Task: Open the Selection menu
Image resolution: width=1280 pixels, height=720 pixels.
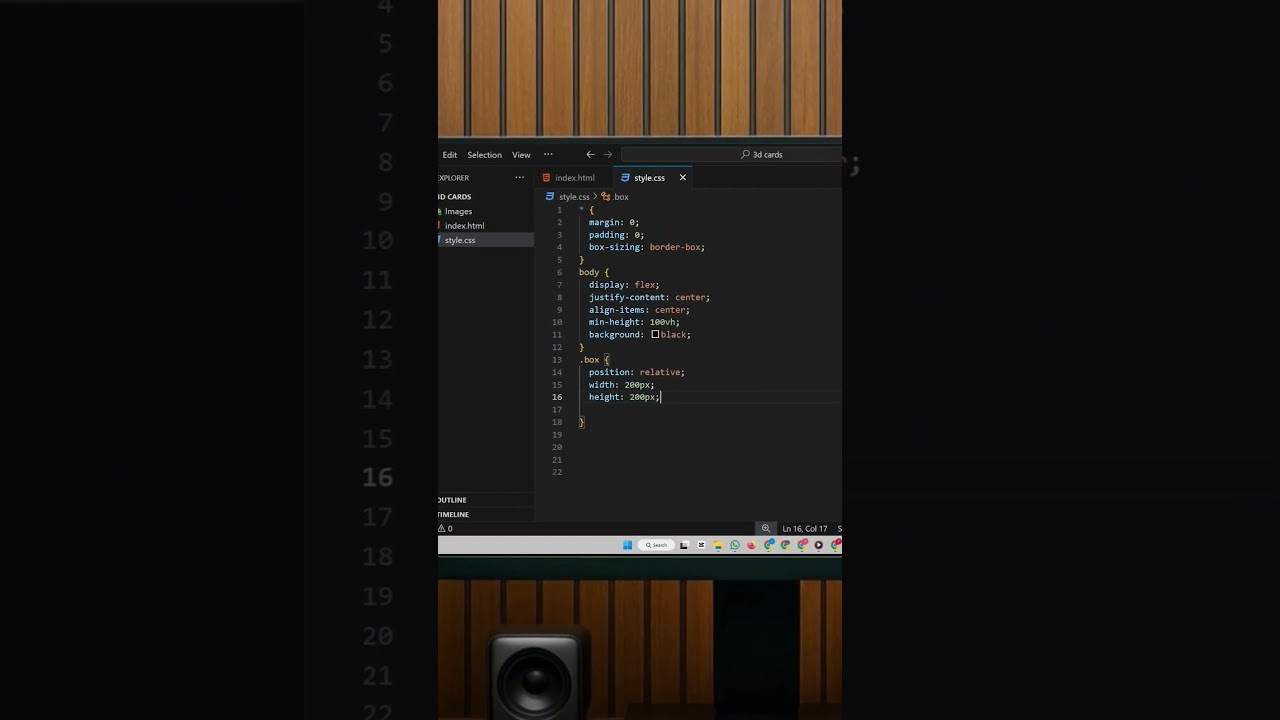Action: click(x=484, y=155)
